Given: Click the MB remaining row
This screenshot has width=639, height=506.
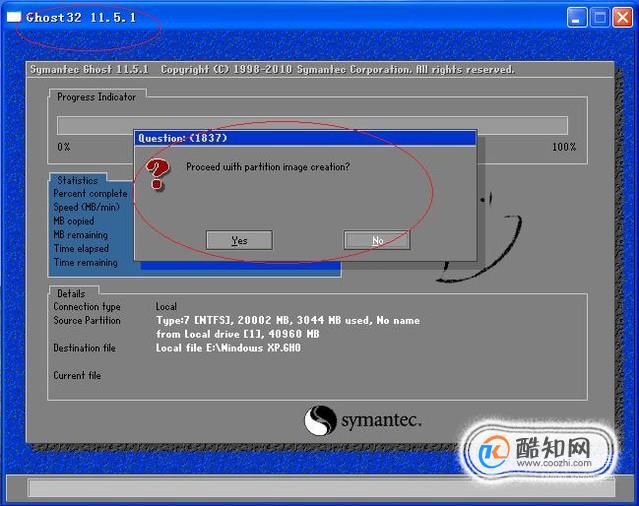Looking at the screenshot, I should pos(81,235).
